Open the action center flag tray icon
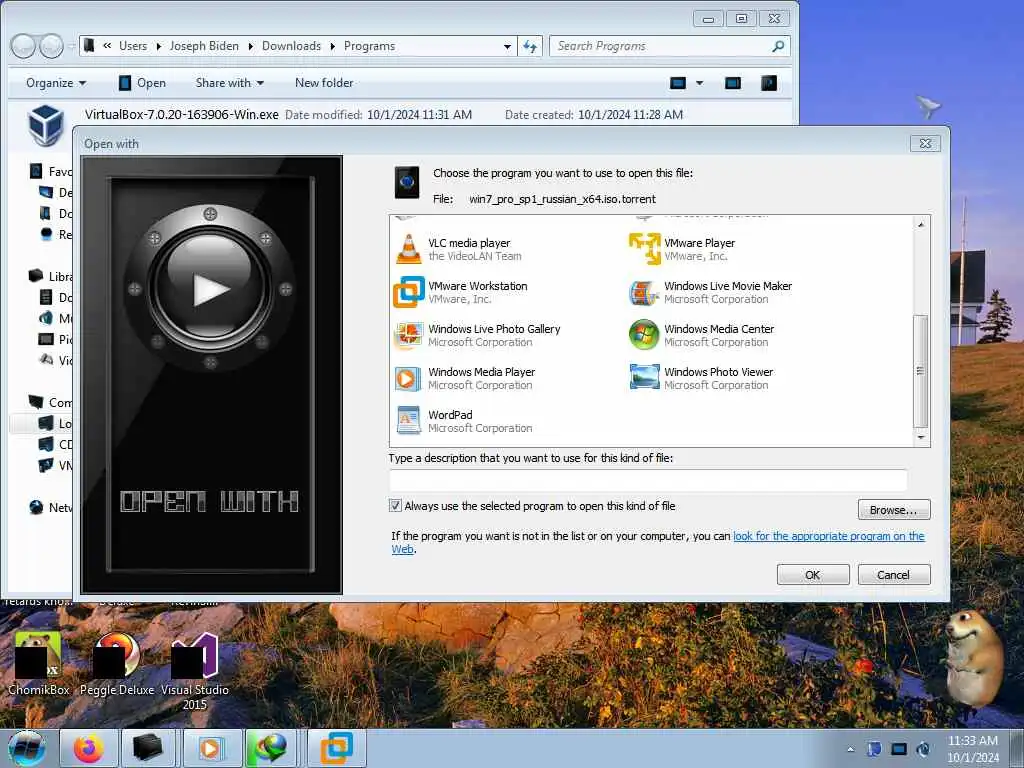Screen dimensions: 1024x768 coord(874,749)
